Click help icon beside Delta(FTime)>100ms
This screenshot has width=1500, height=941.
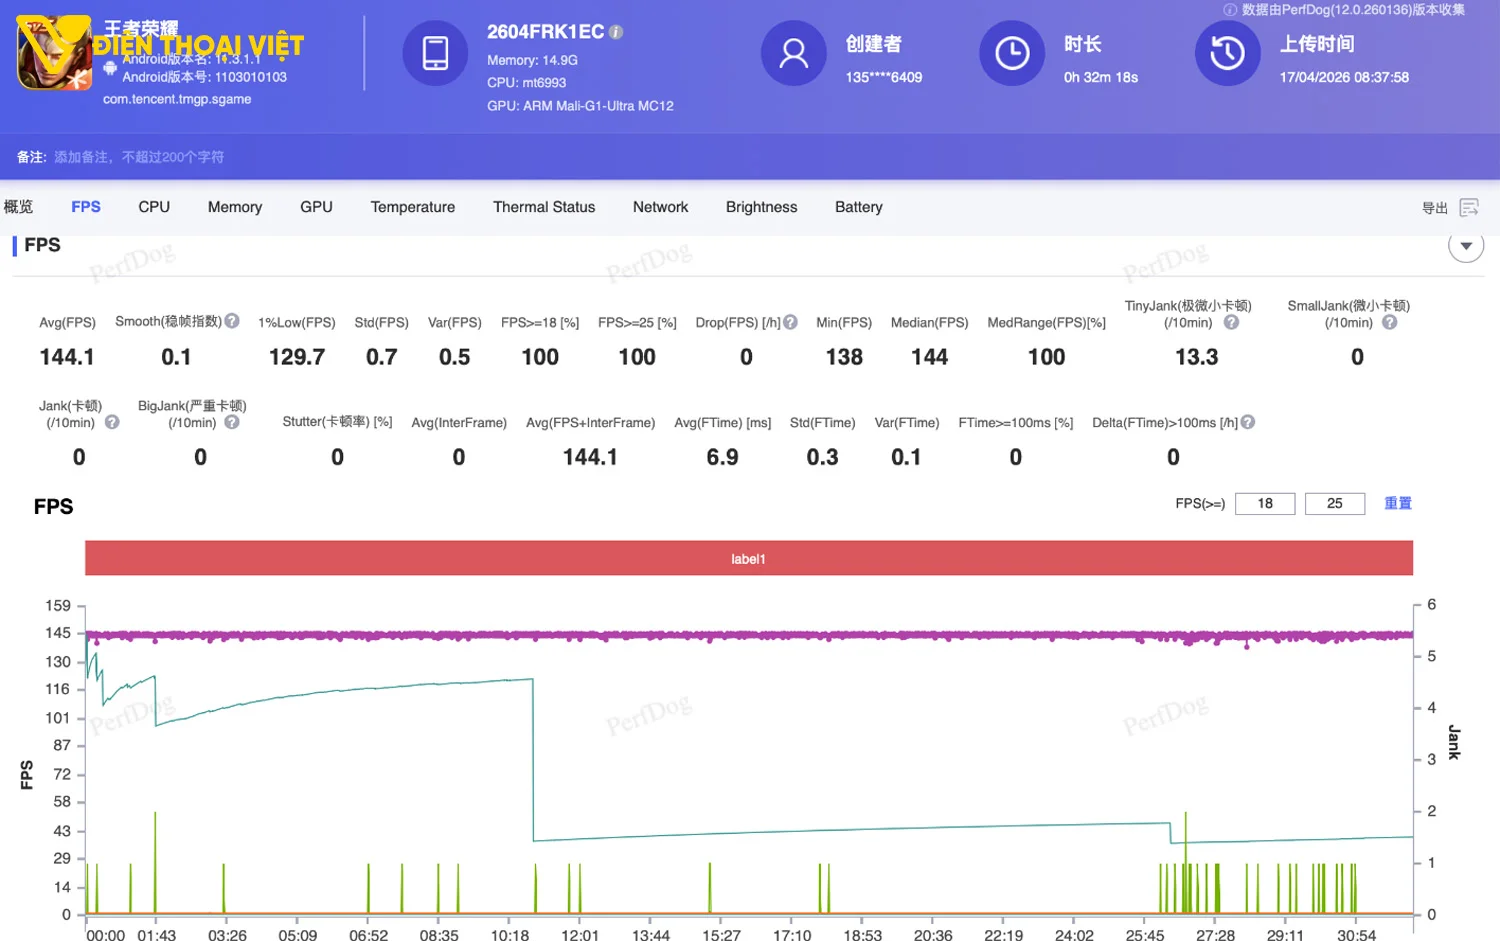coord(1248,422)
